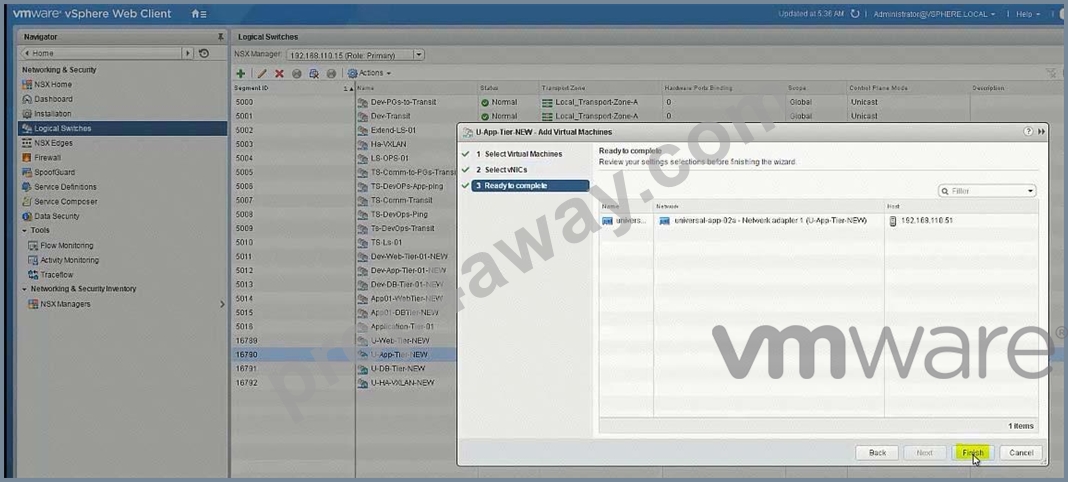Viewport: 1068px width, 482px height.
Task: Open the Actions dropdown menu
Action: (369, 74)
